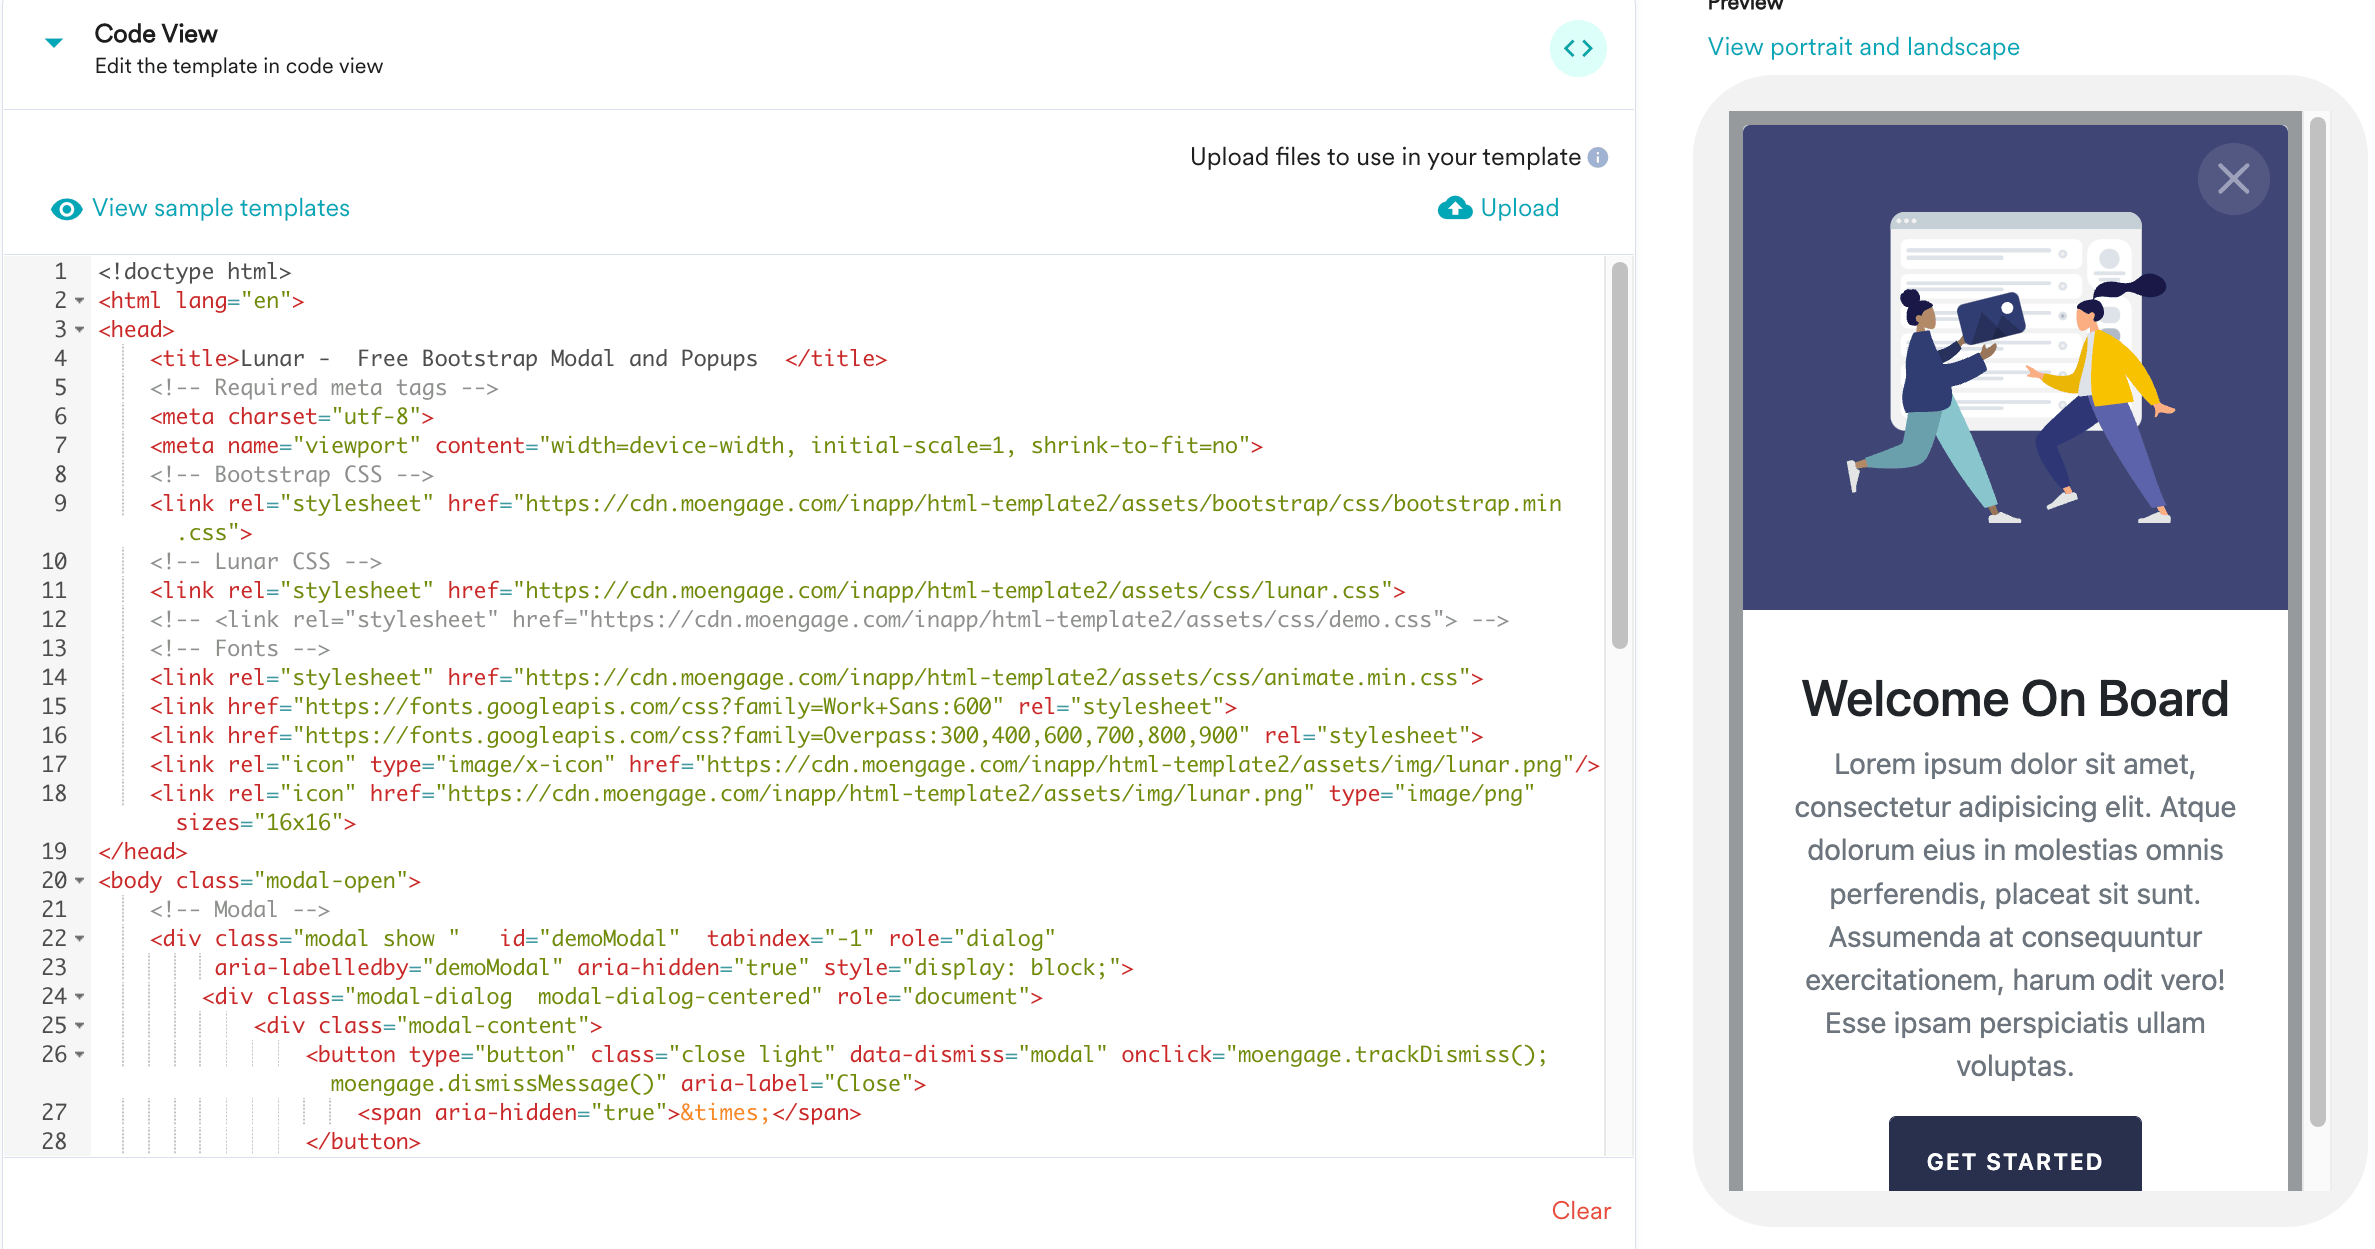Image resolution: width=2375 pixels, height=1249 pixels.
Task: Click the meta viewport line 7
Action: tap(706, 445)
